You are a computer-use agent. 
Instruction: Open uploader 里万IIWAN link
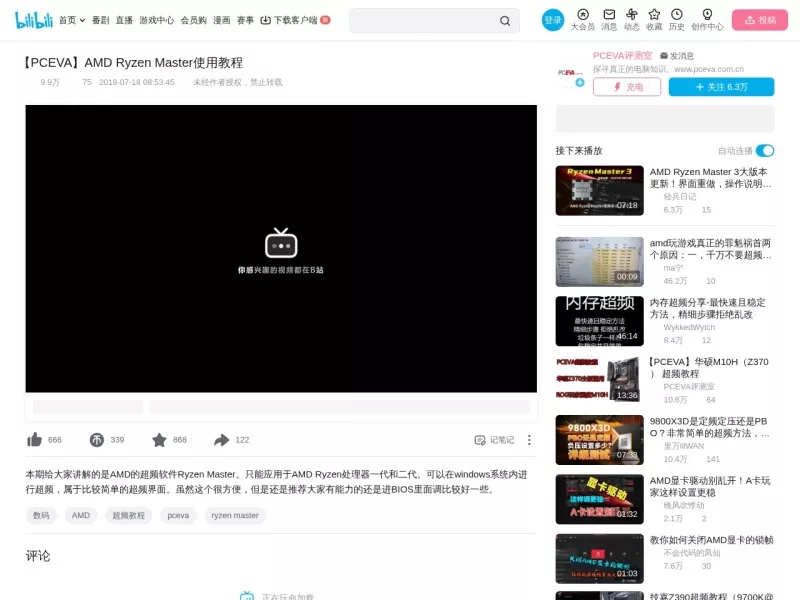(684, 446)
